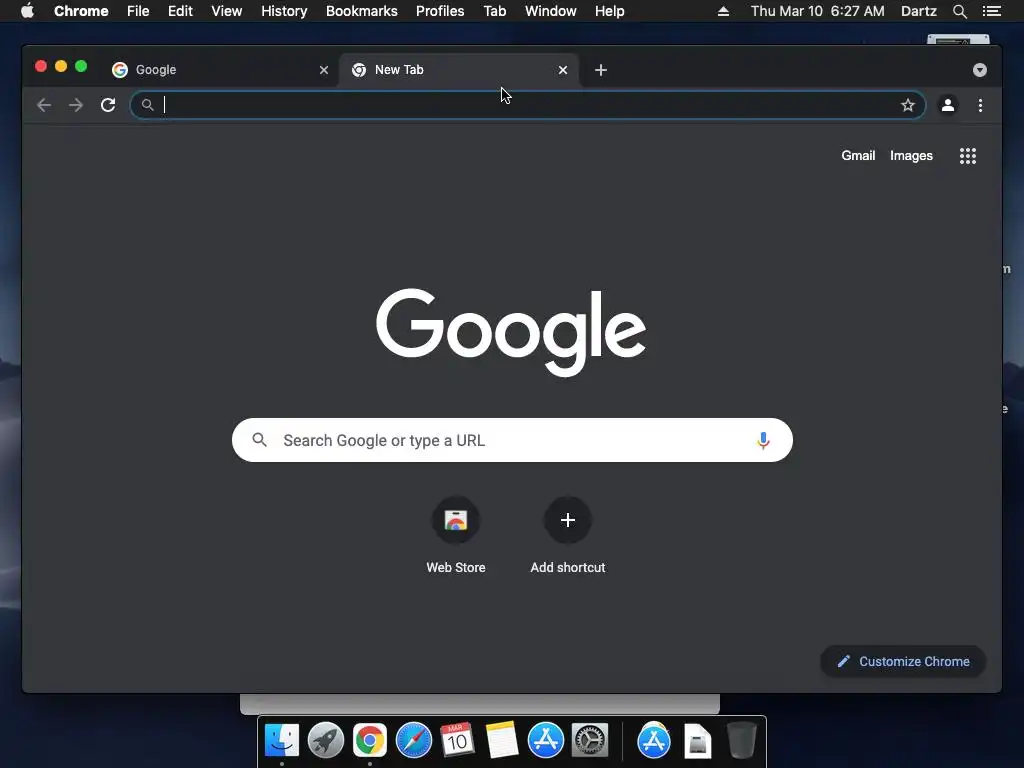Open the Edit menu

pyautogui.click(x=180, y=11)
